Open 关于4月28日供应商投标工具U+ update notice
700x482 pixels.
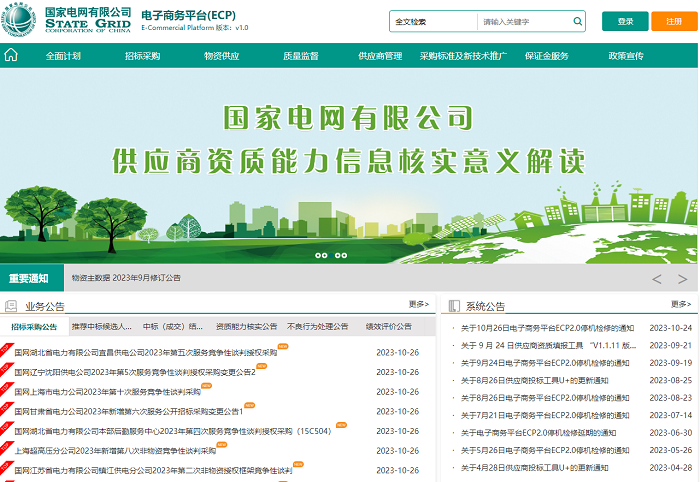point(534,468)
